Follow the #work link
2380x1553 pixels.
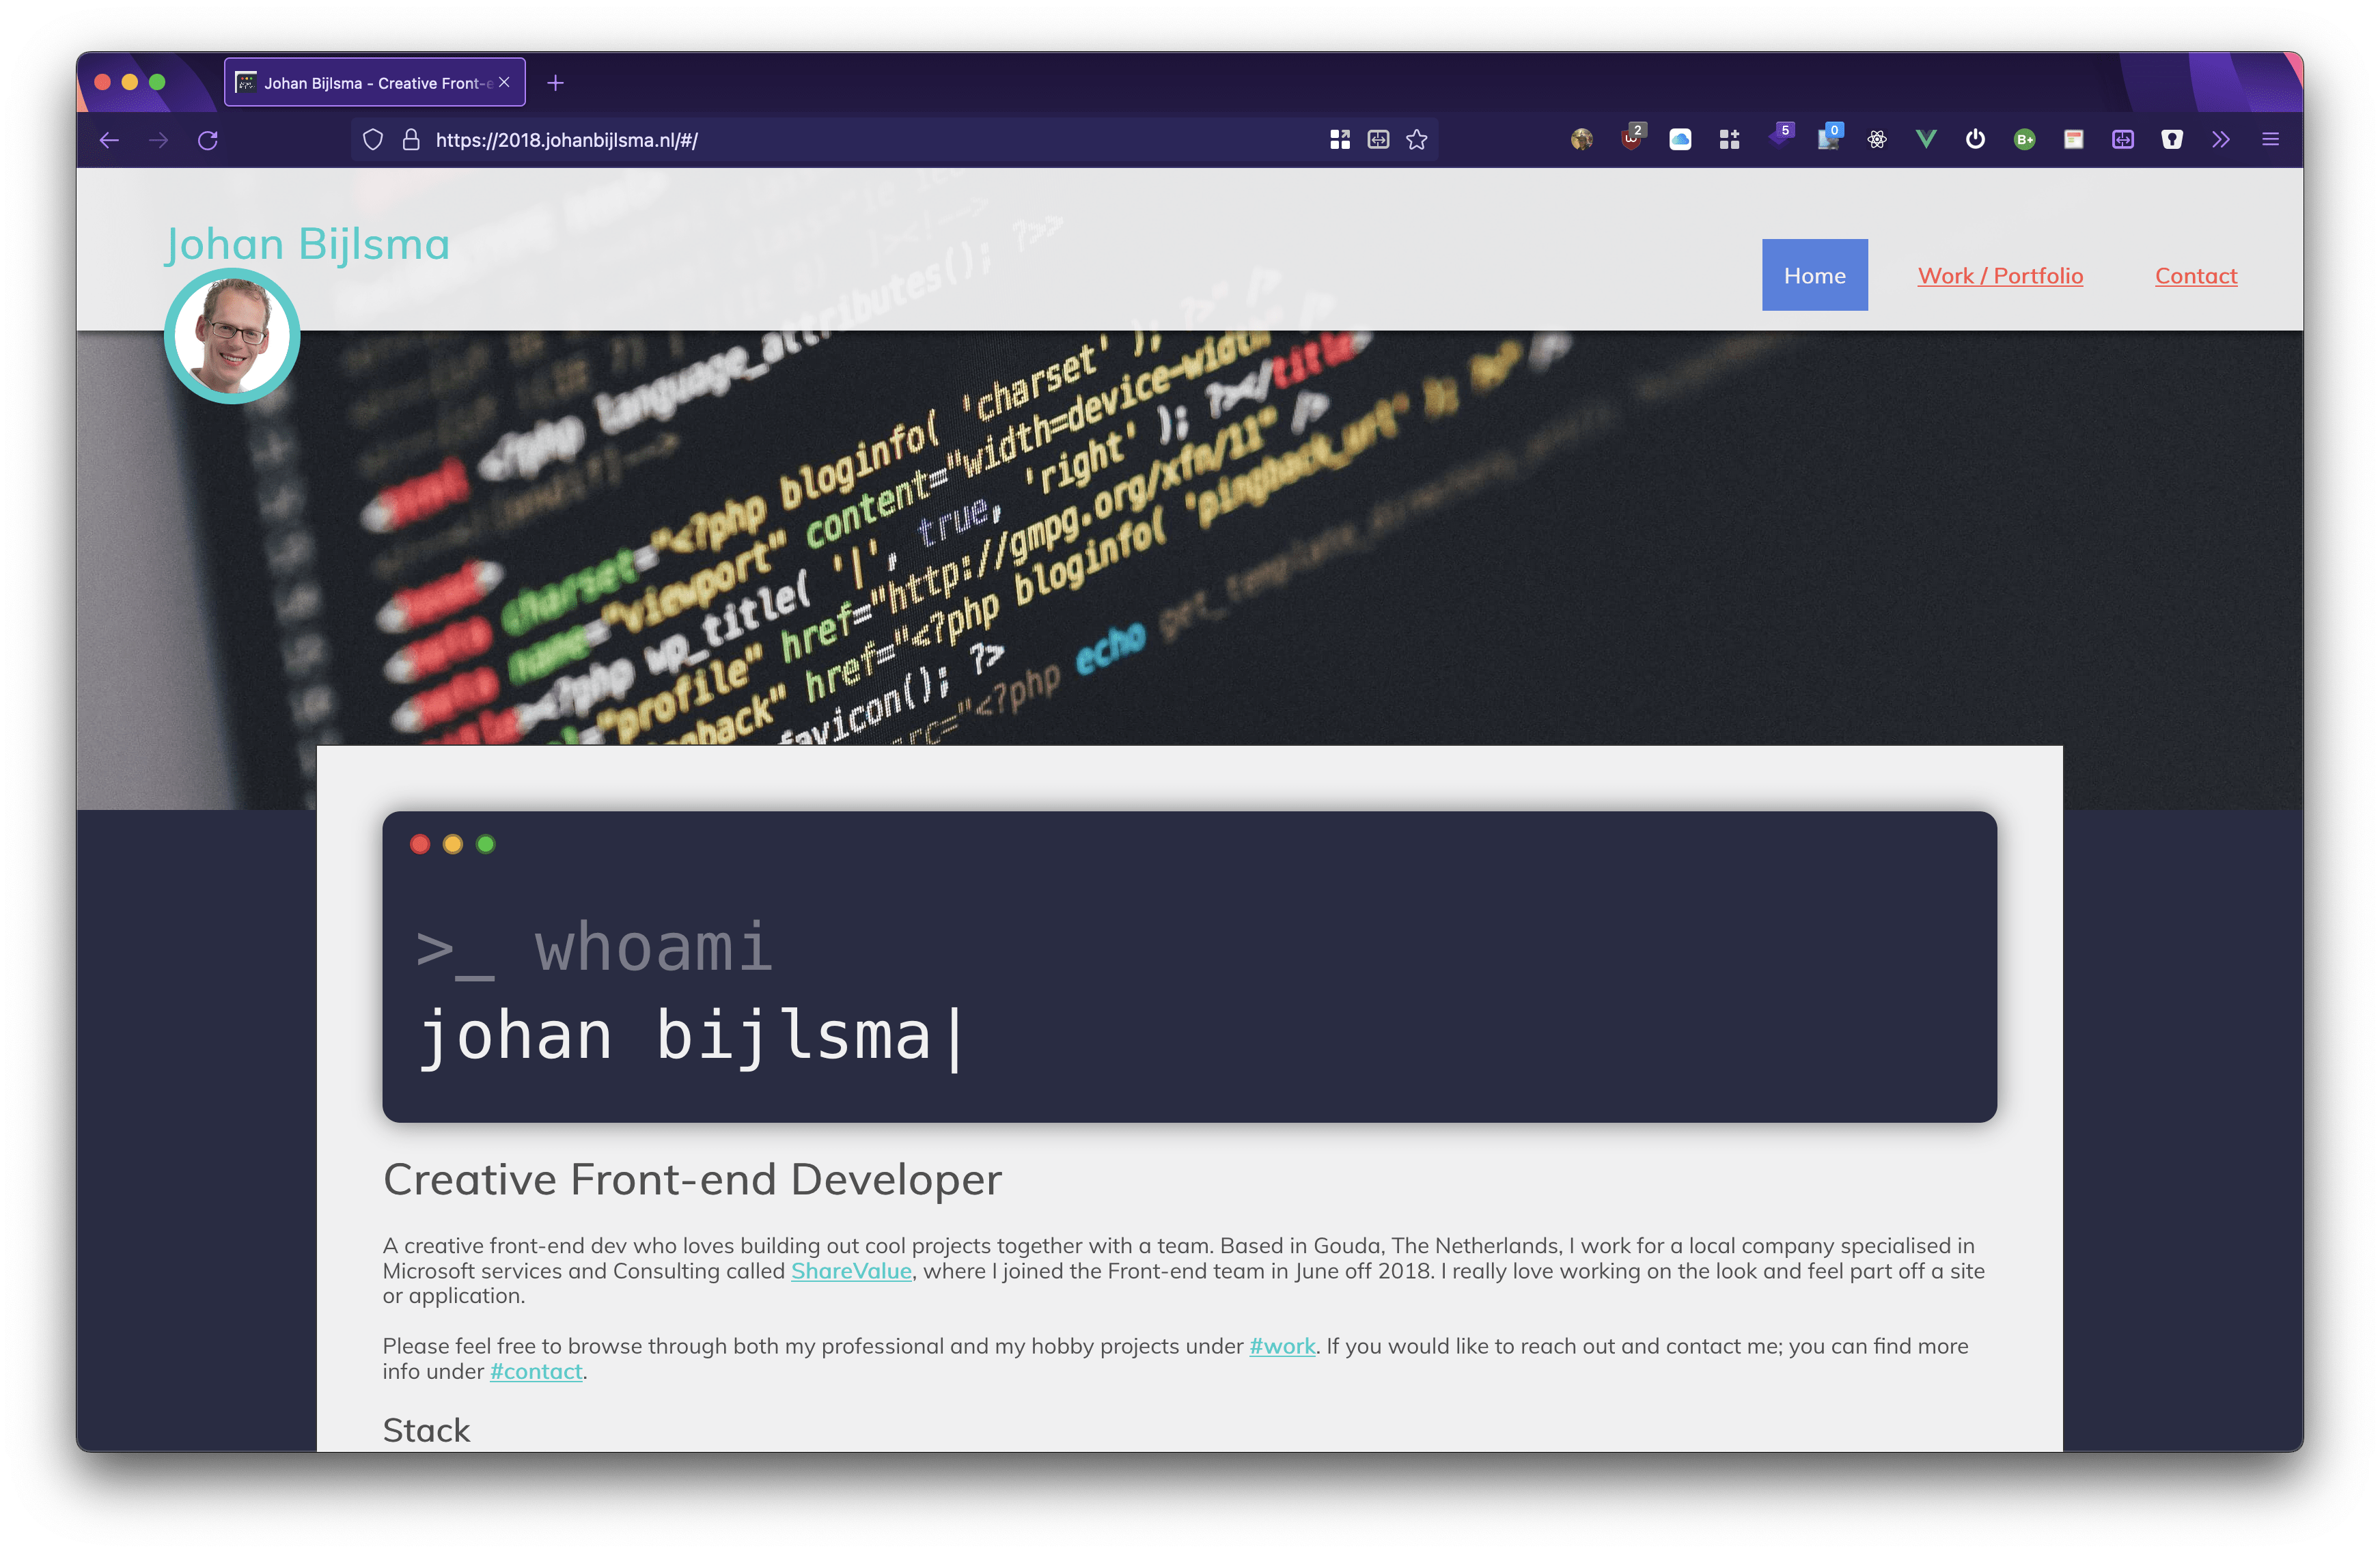[1282, 1346]
